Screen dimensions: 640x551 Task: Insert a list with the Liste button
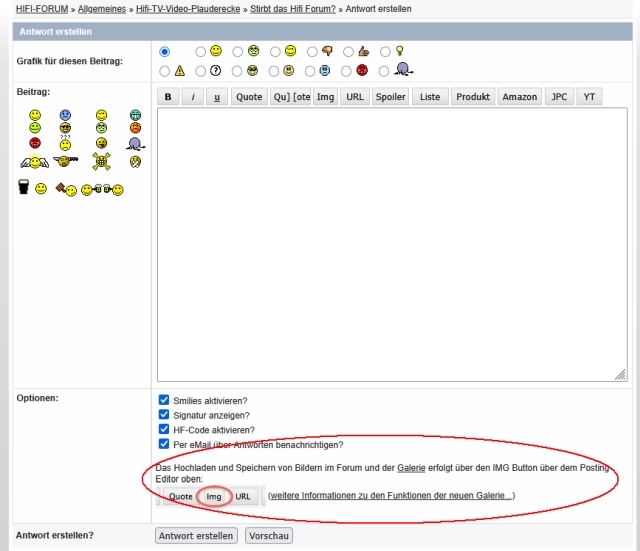[430, 97]
